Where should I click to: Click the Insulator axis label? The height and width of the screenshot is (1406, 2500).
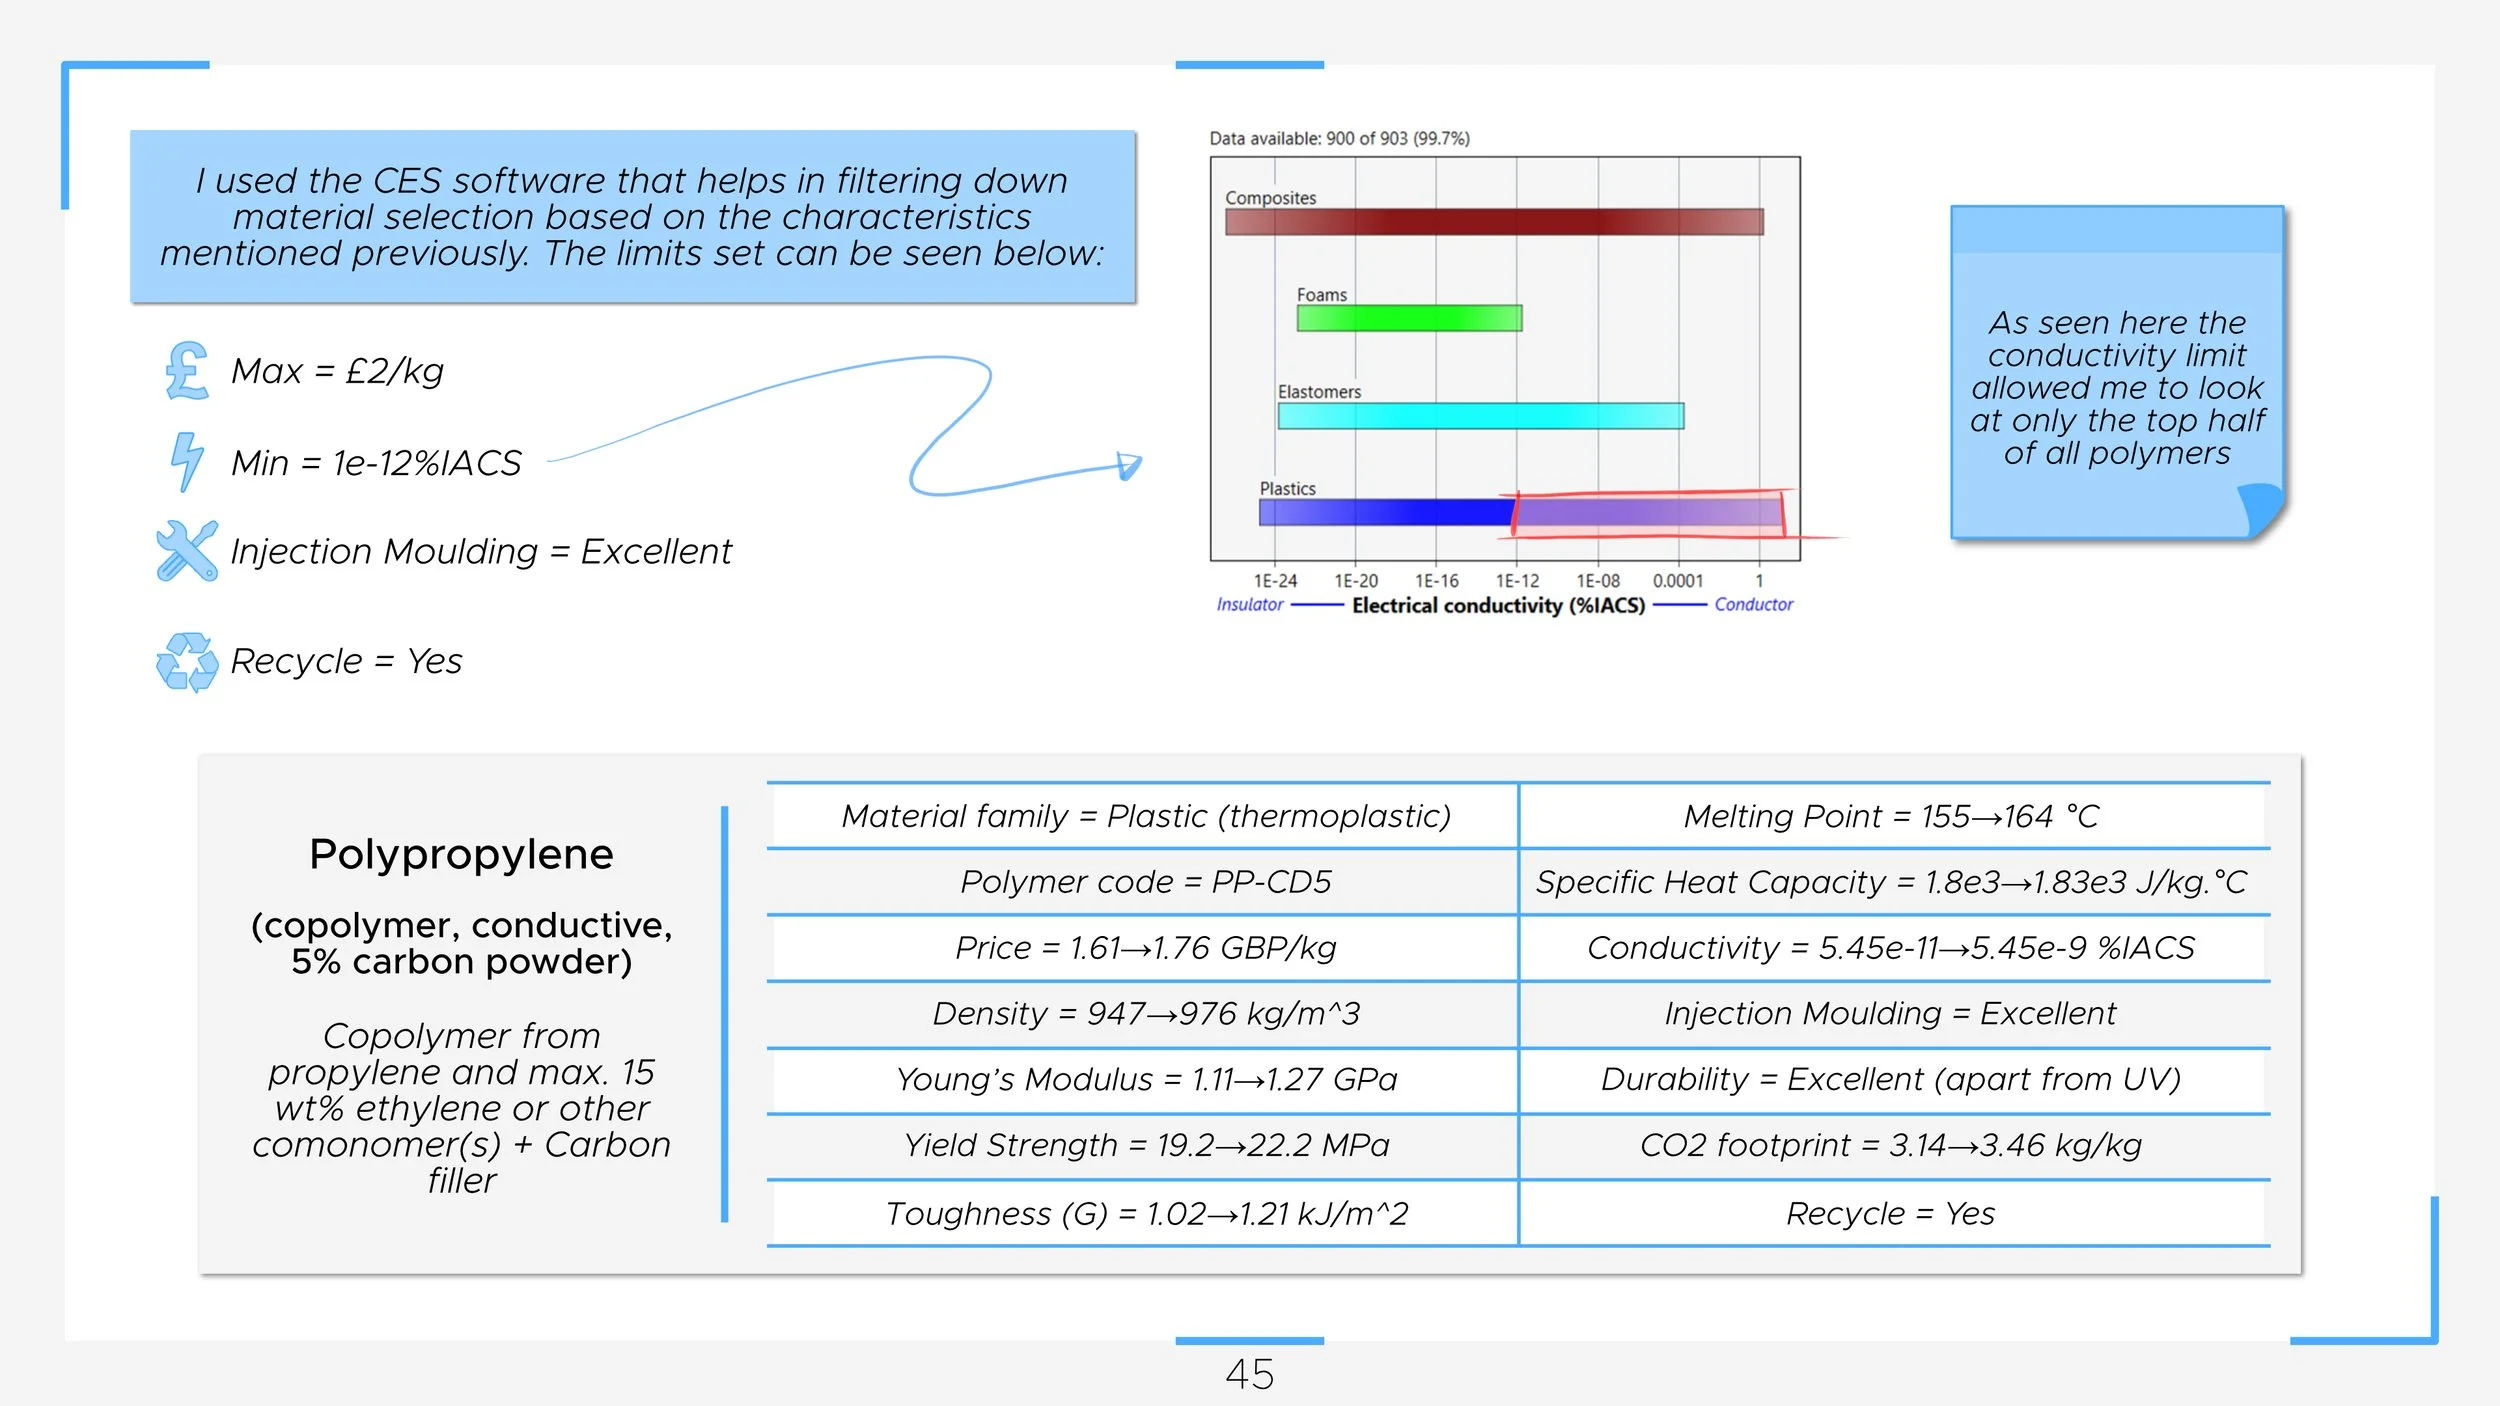click(1249, 605)
